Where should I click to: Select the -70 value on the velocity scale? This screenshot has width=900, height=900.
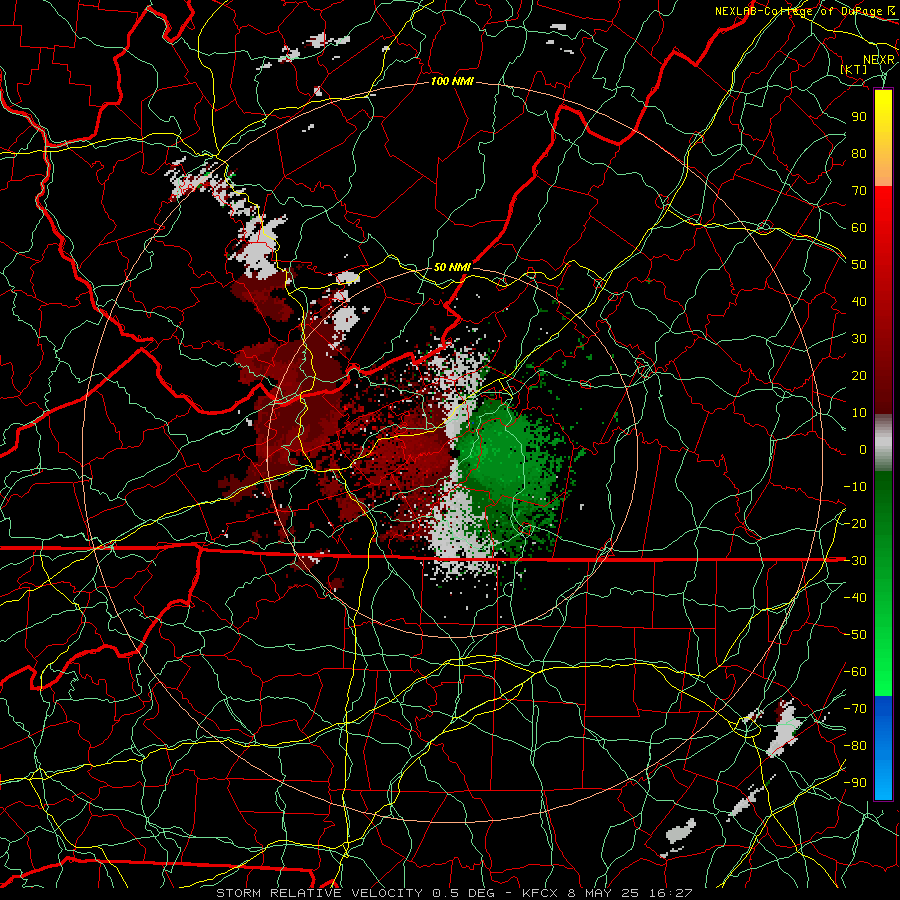[x=855, y=709]
